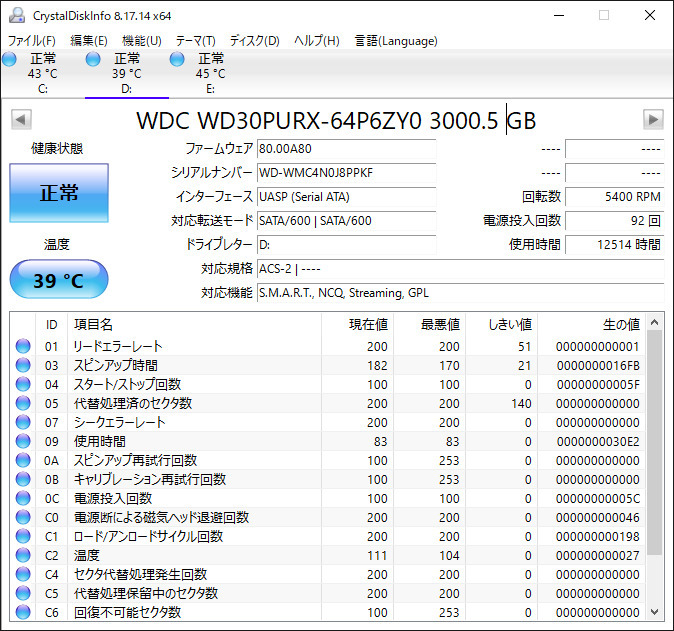Screen dimensions: 674x631
Task: Click raw value 0000000016FB in スピンアップ時間 row
Action: click(598, 366)
